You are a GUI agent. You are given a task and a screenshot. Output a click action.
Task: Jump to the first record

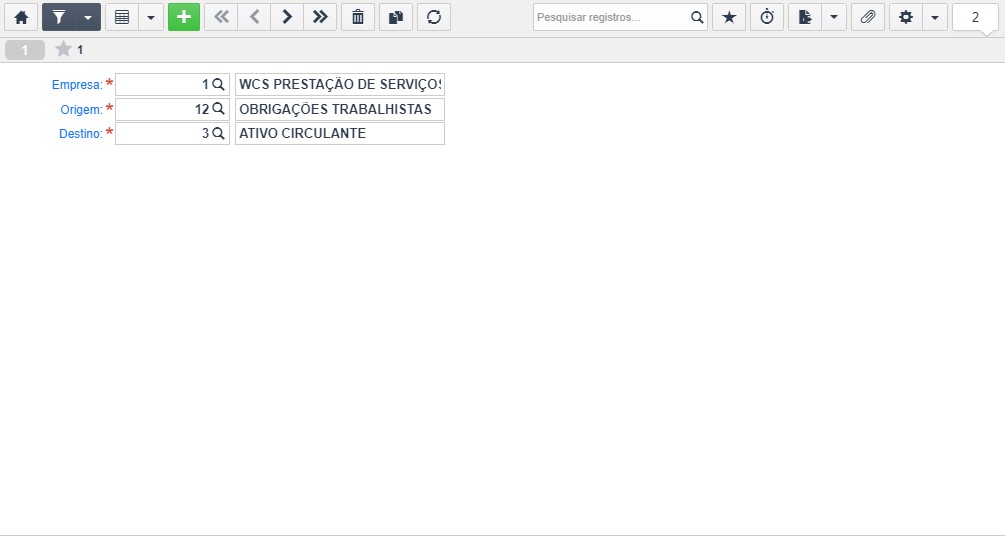221,17
